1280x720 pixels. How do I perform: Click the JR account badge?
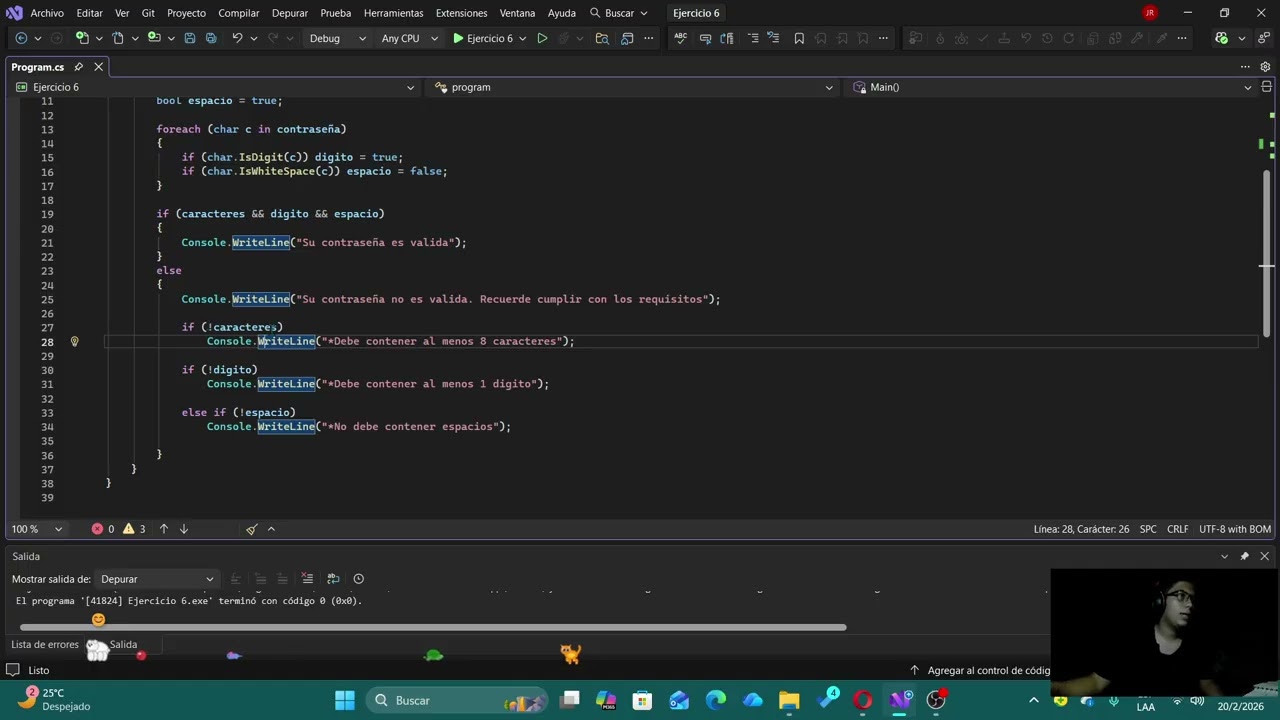coord(1150,13)
